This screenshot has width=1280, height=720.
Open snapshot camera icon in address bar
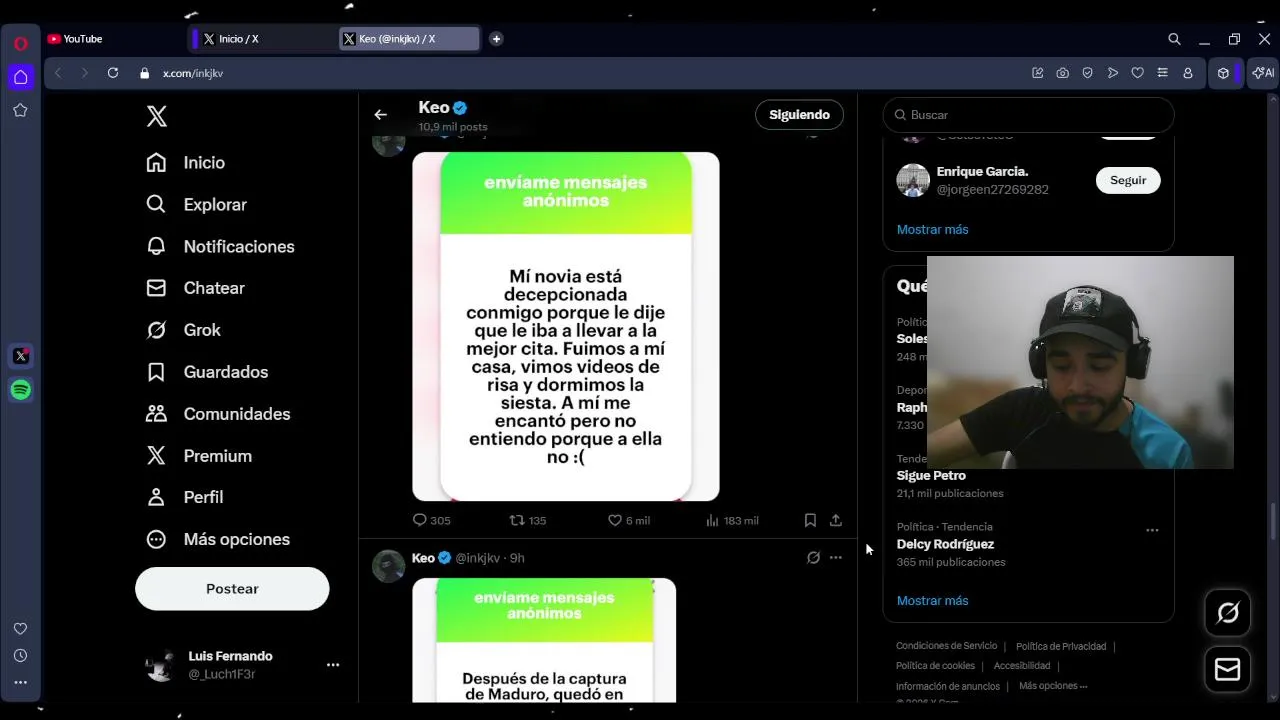pyautogui.click(x=1062, y=73)
